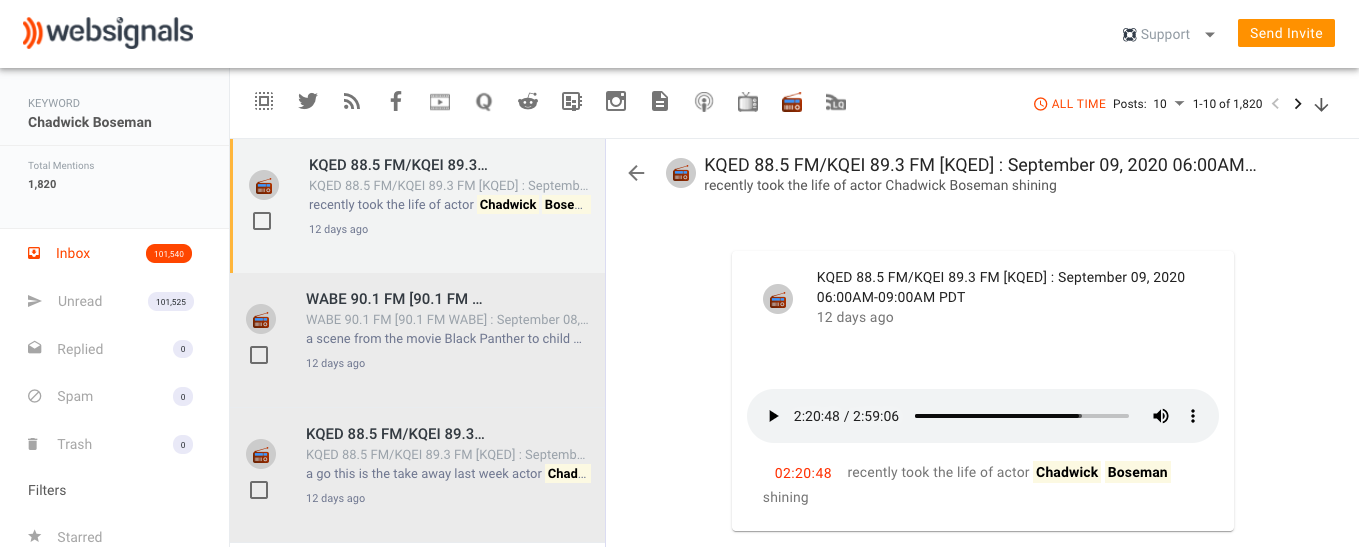This screenshot has width=1359, height=547.
Task: Go to next page of posts
Action: coord(1298,104)
